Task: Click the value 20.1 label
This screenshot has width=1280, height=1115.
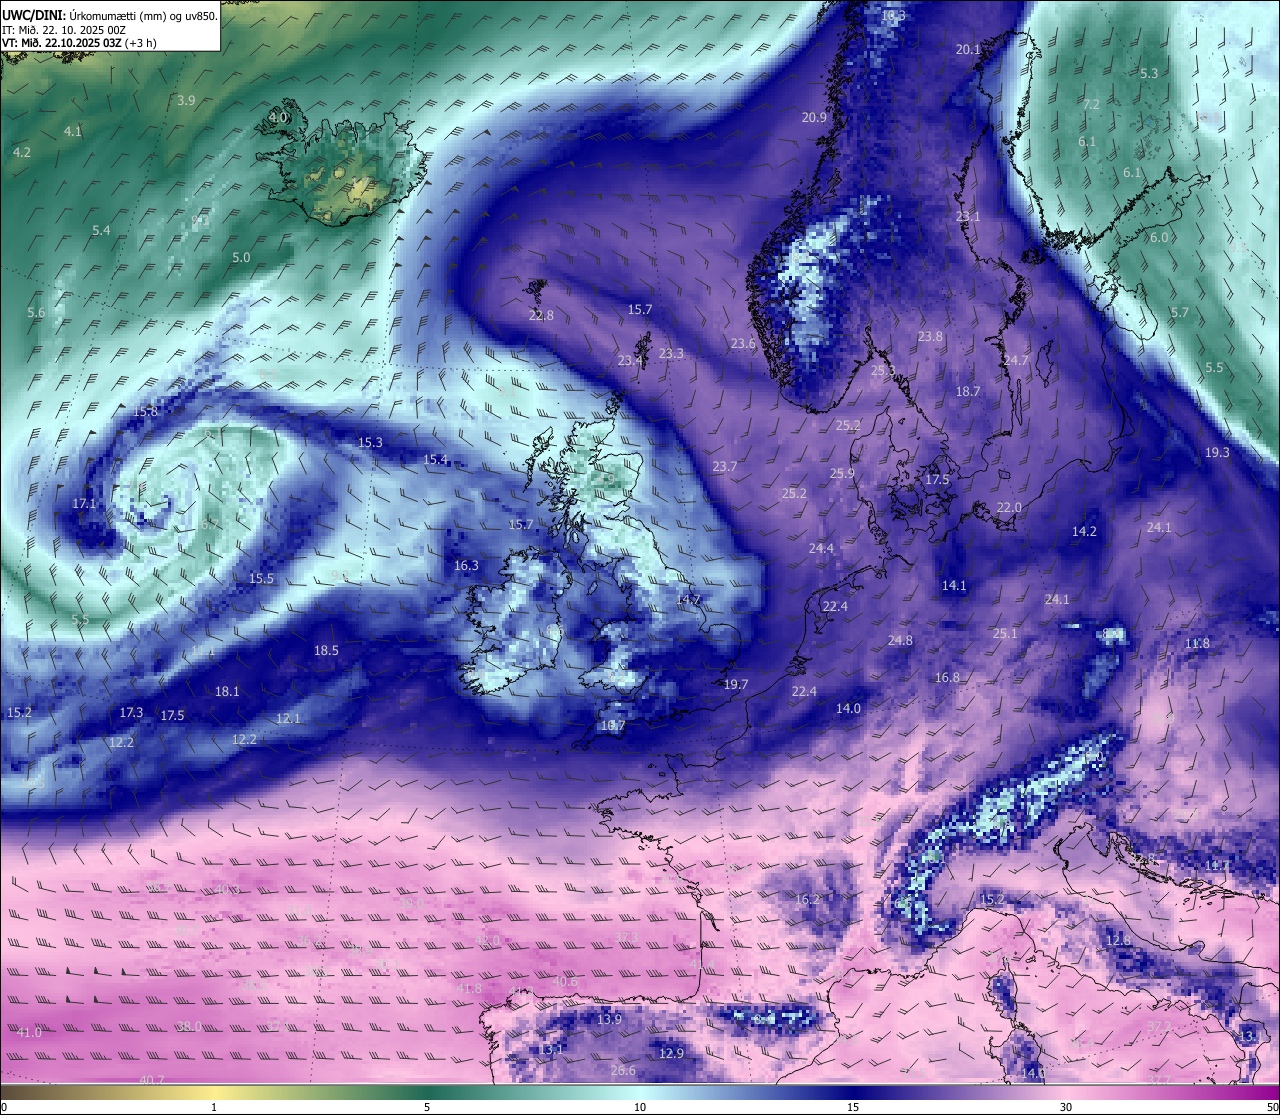Action: pyautogui.click(x=968, y=50)
